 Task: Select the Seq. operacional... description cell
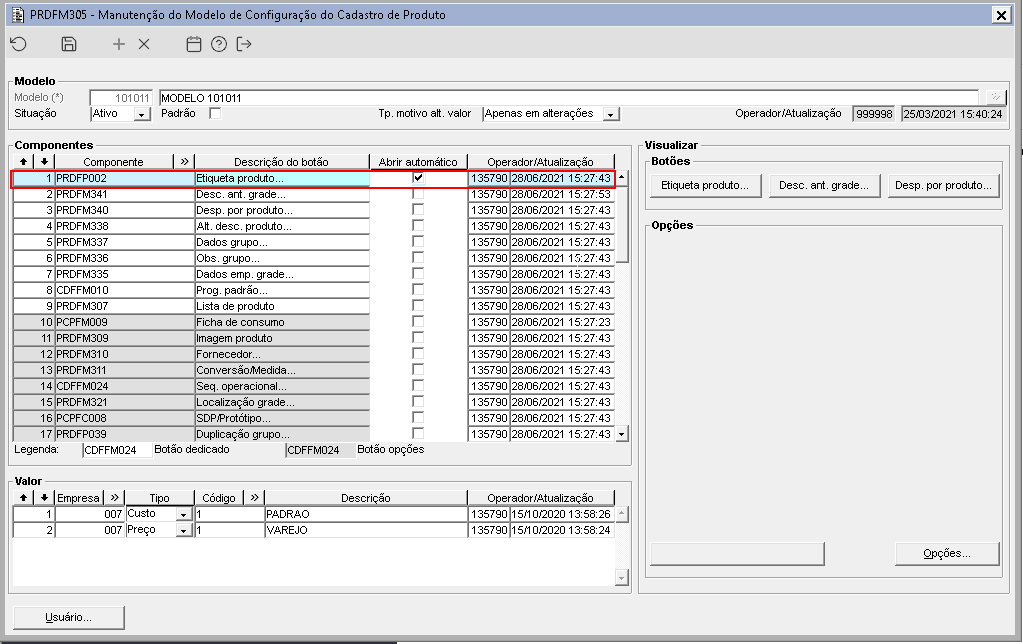[x=282, y=386]
